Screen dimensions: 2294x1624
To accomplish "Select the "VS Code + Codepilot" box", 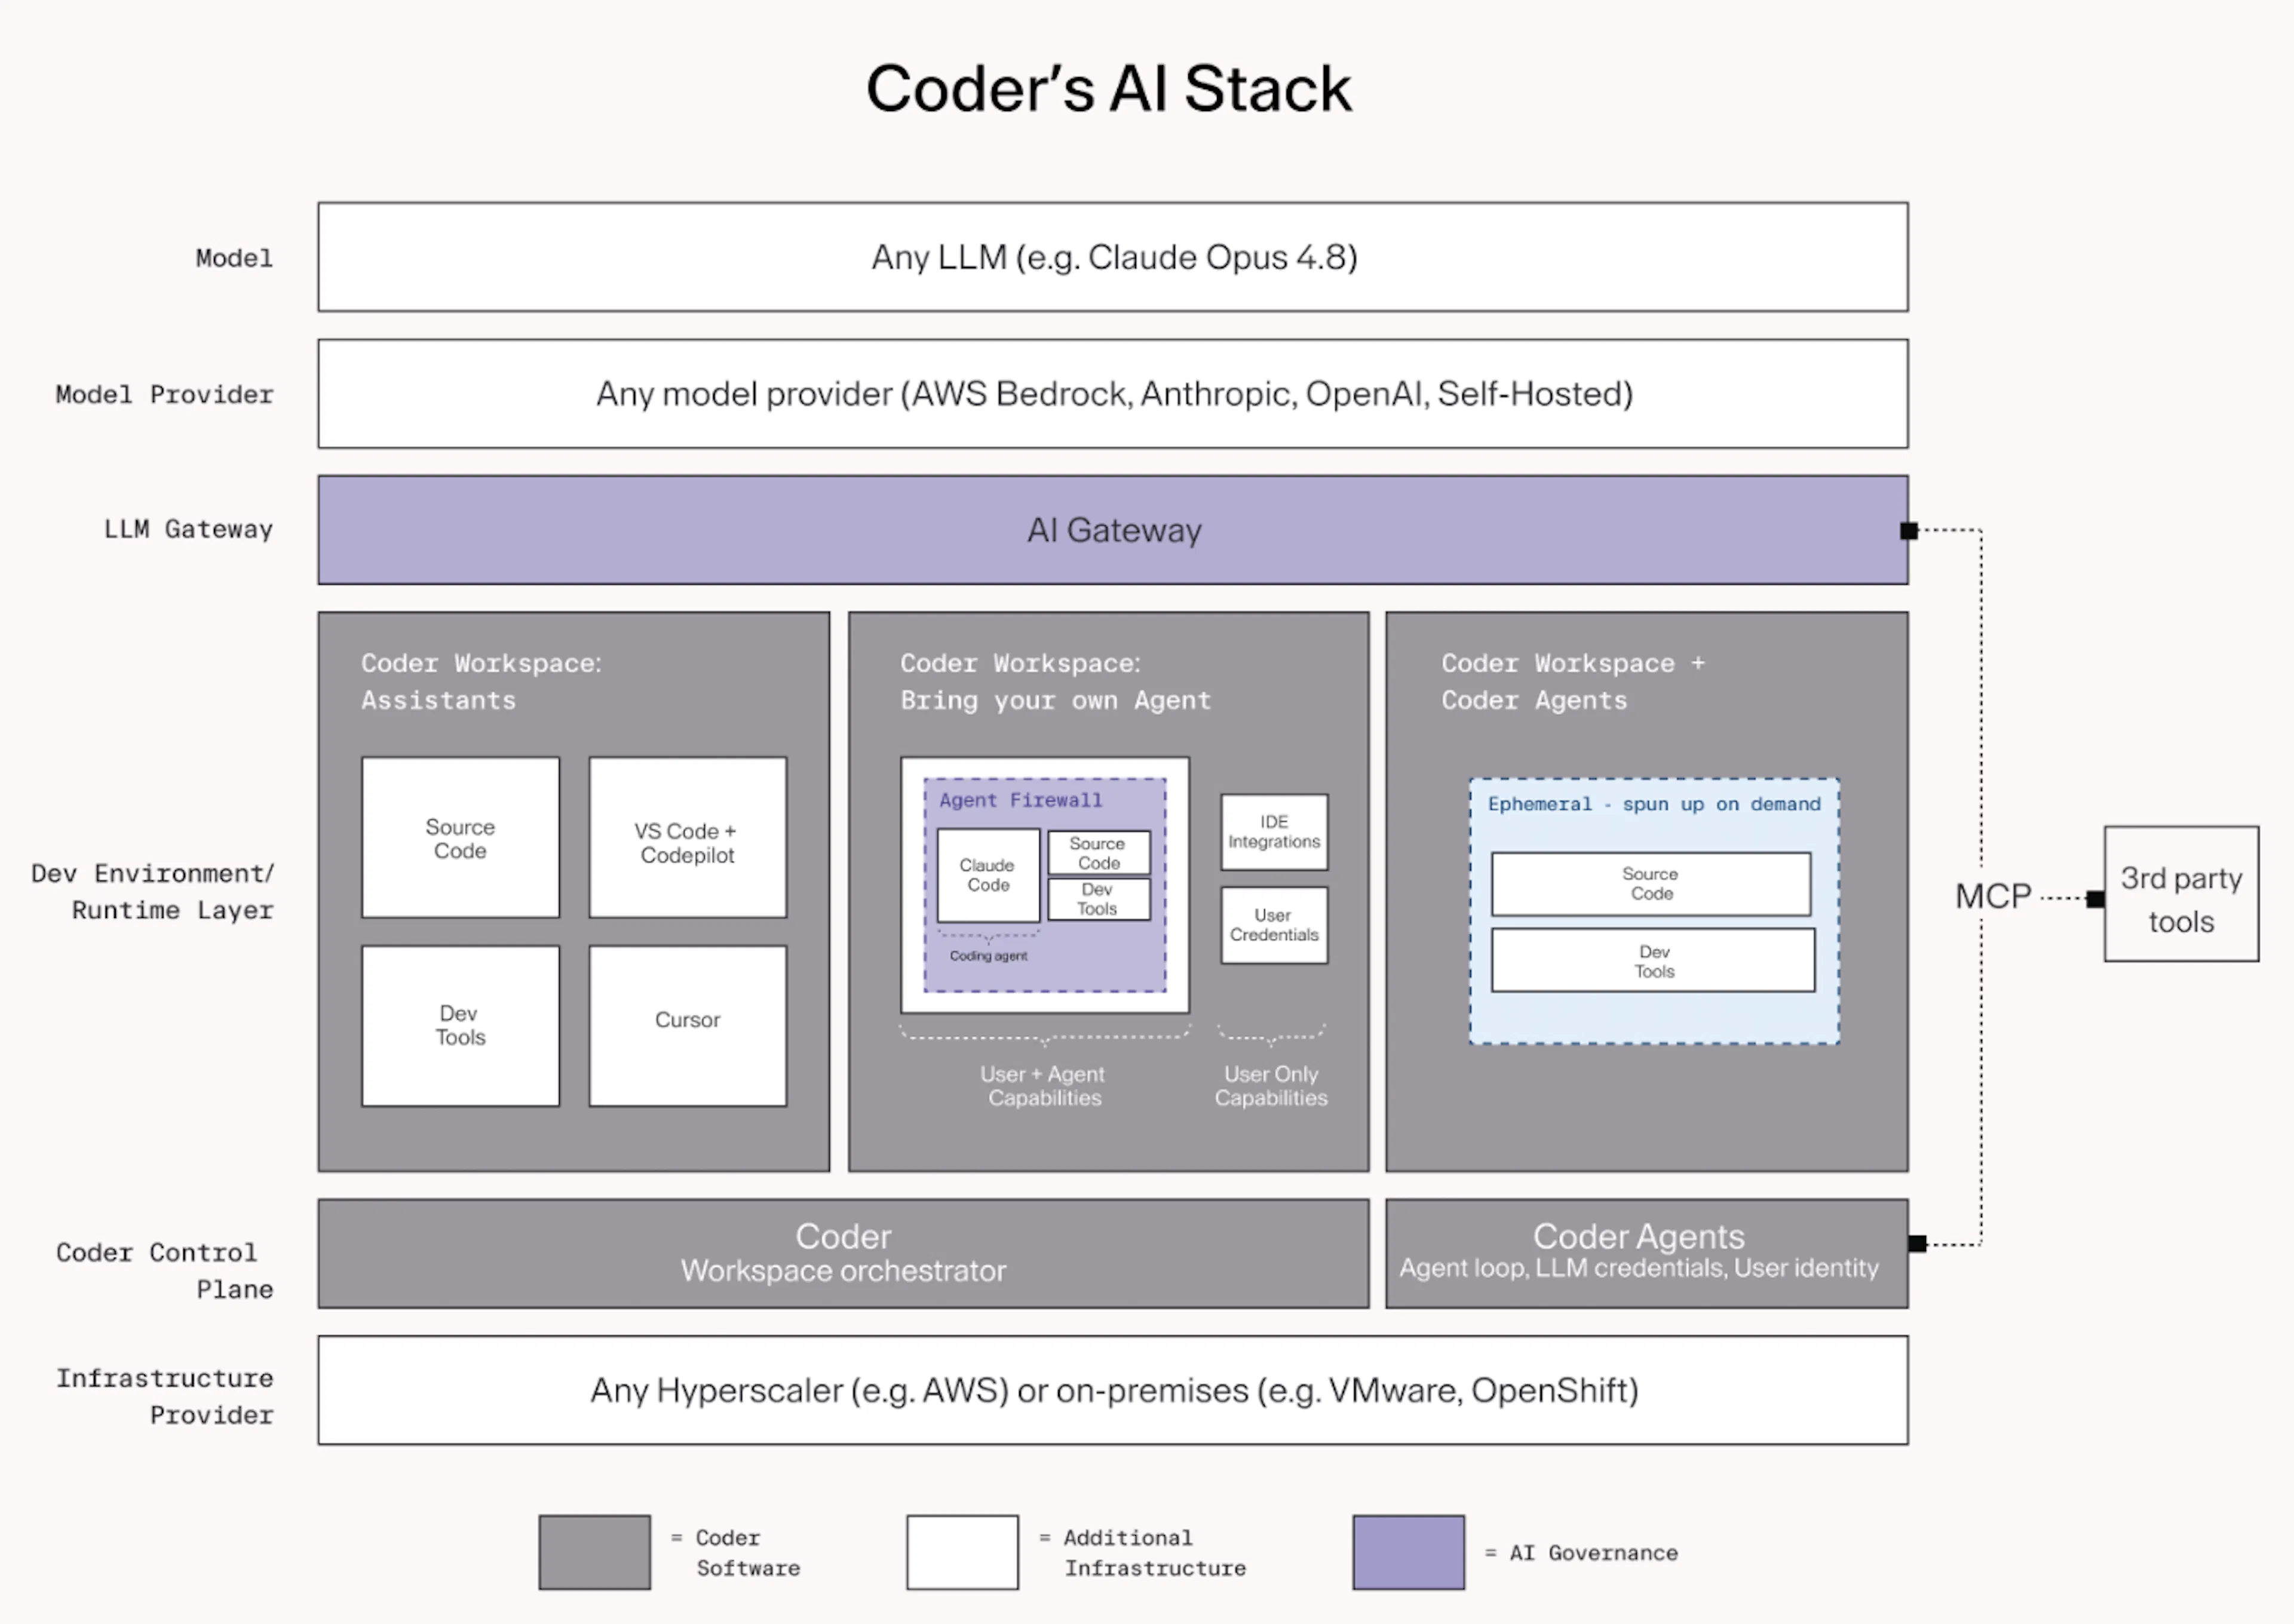I will (x=687, y=838).
